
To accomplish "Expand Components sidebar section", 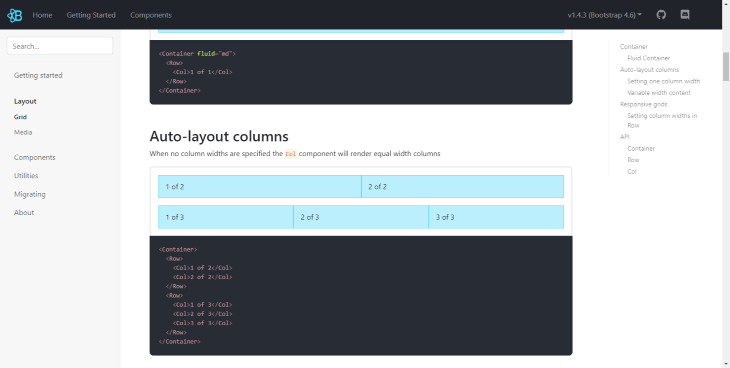I will point(34,157).
